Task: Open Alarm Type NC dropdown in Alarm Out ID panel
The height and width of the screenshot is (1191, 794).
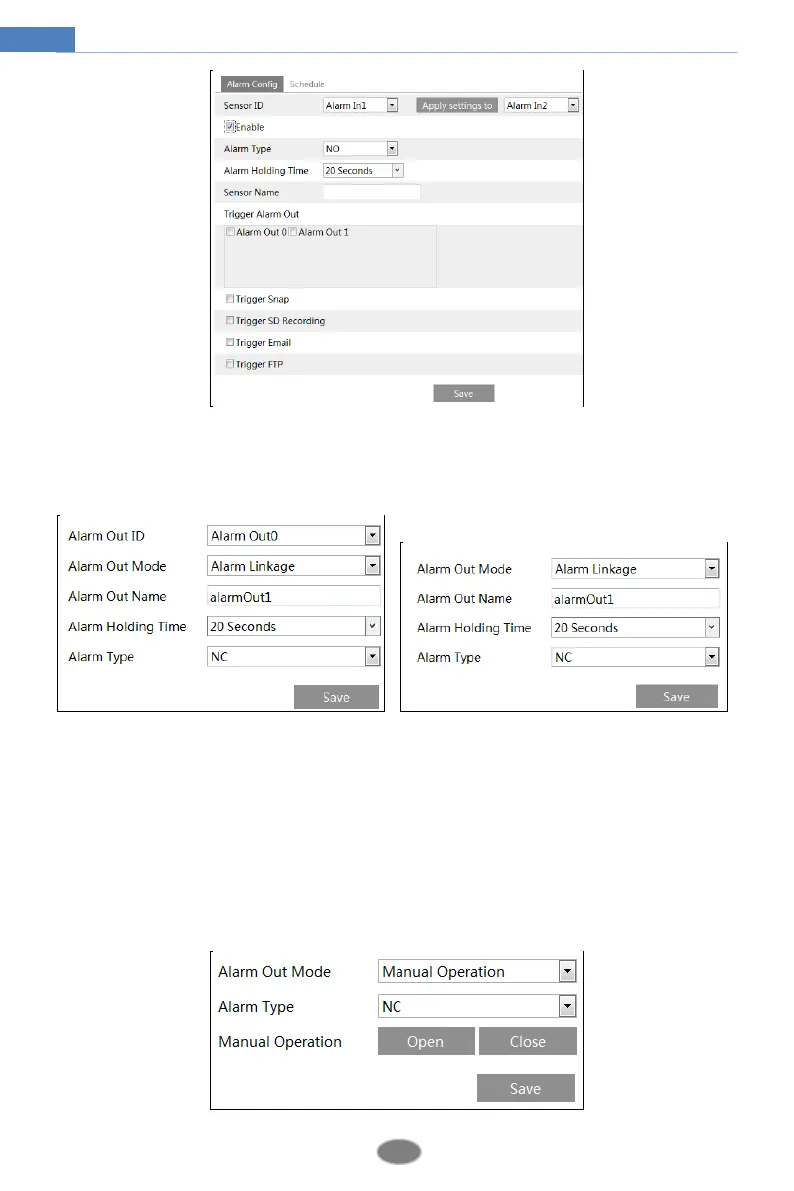Action: (x=293, y=656)
